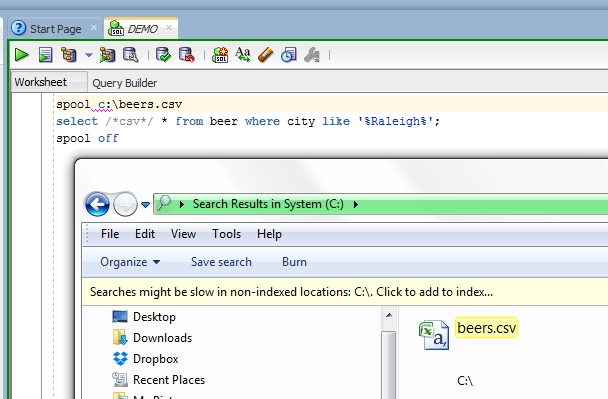The image size is (608, 399).
Task: Go back with the blue arrow button
Action: (x=97, y=204)
